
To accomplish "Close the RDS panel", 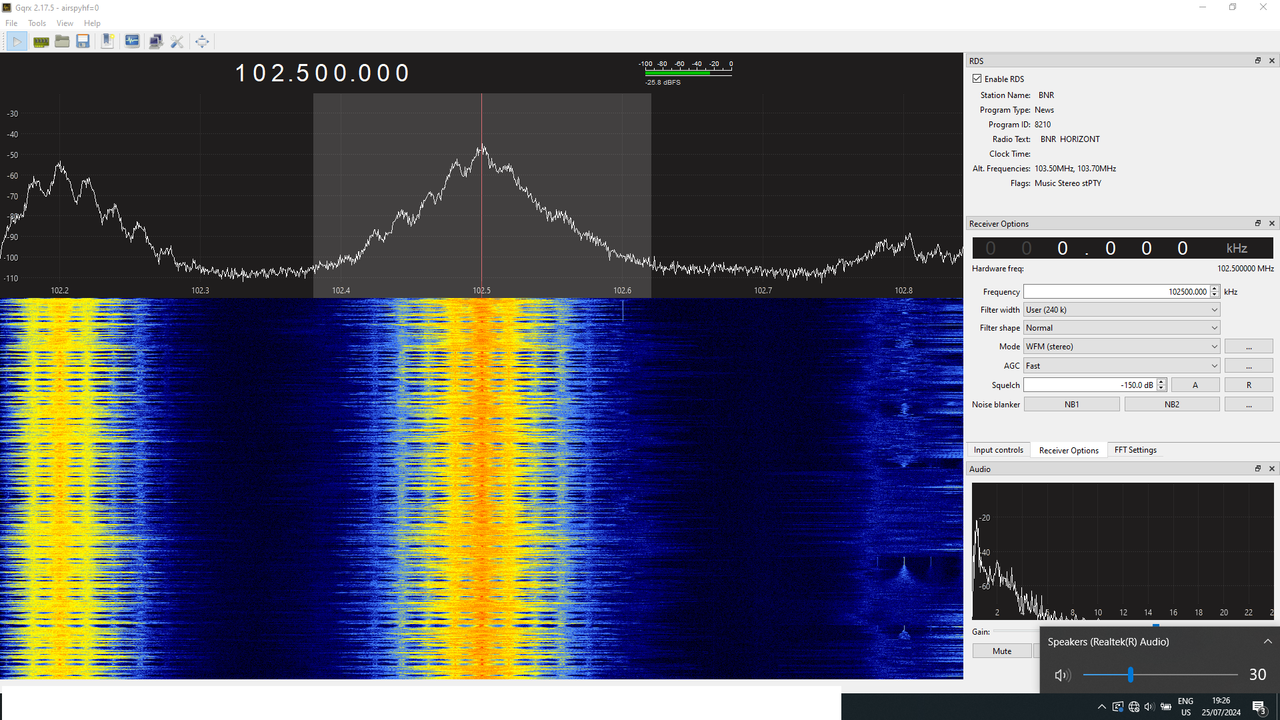I will 1272,61.
